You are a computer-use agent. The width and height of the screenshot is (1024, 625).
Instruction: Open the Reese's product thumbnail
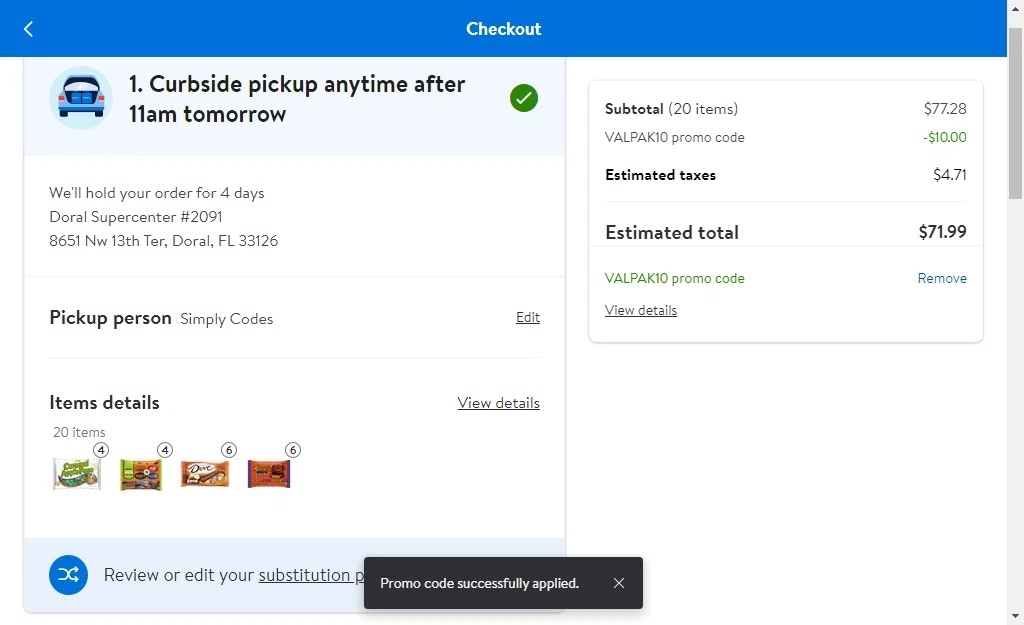click(x=269, y=473)
